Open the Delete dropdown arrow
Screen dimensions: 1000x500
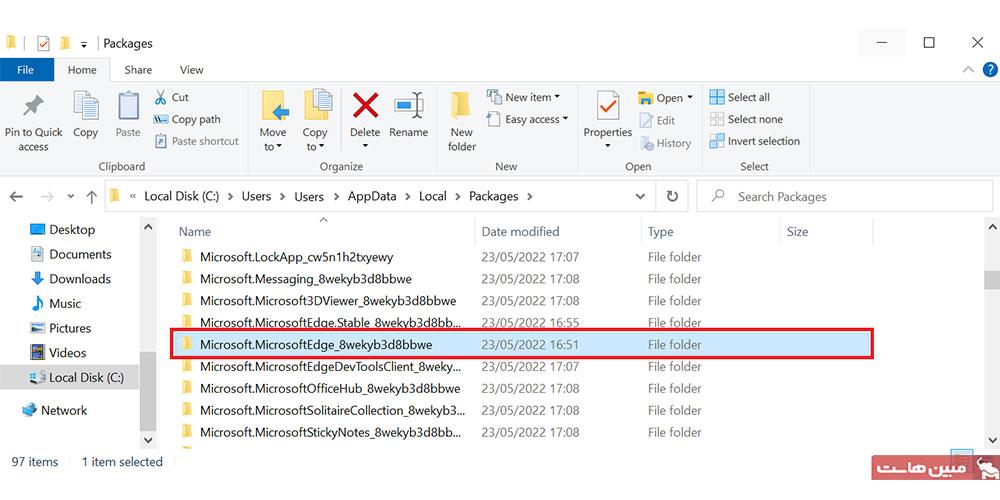(x=365, y=146)
